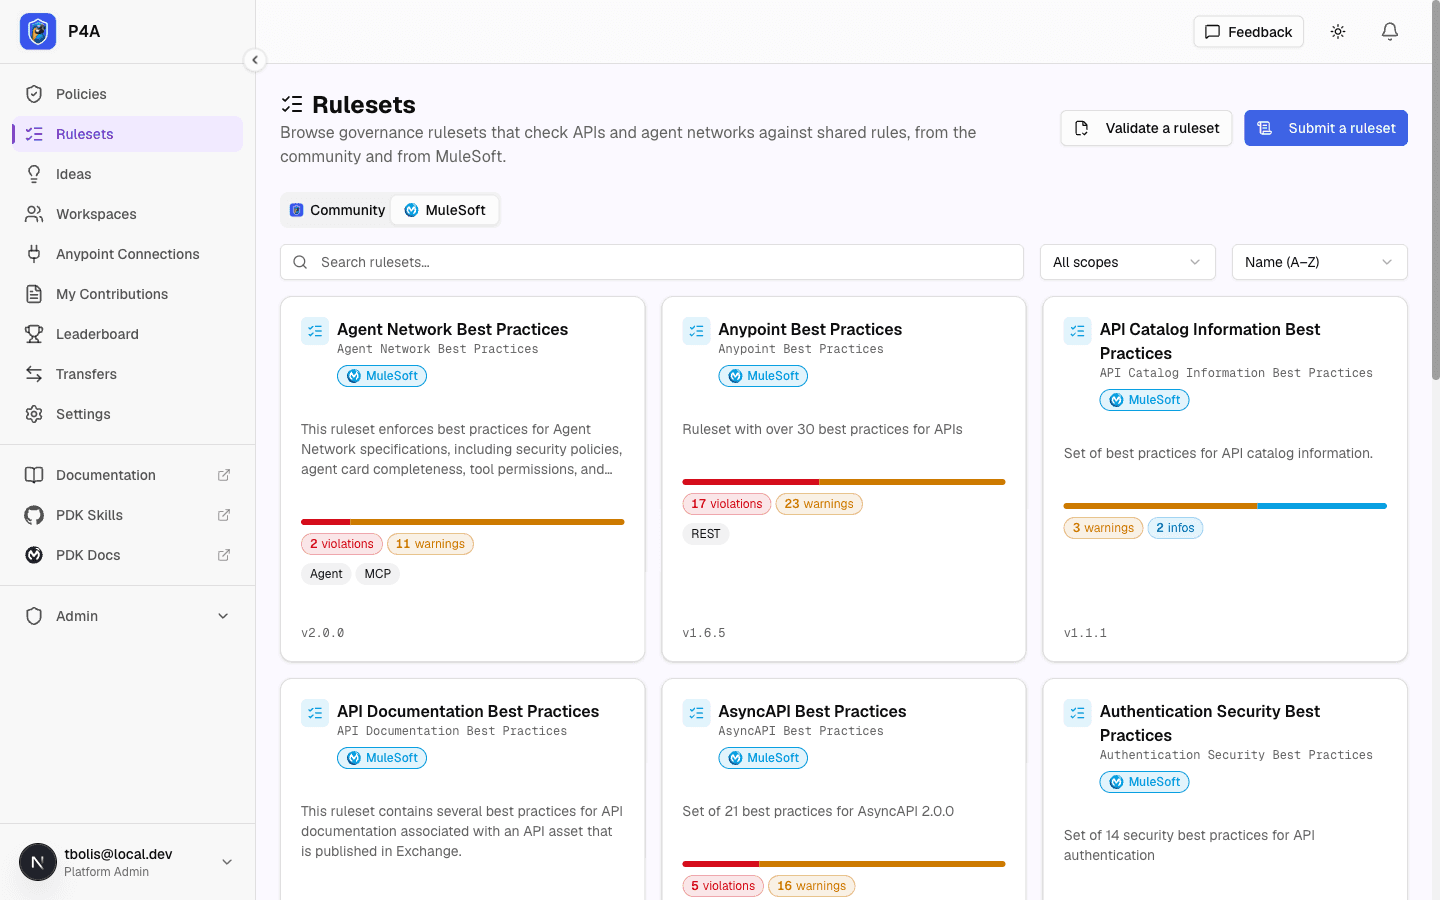Viewport: 1440px width, 900px height.
Task: Open the Authentication Security Best Practices title
Action: pyautogui.click(x=1210, y=723)
